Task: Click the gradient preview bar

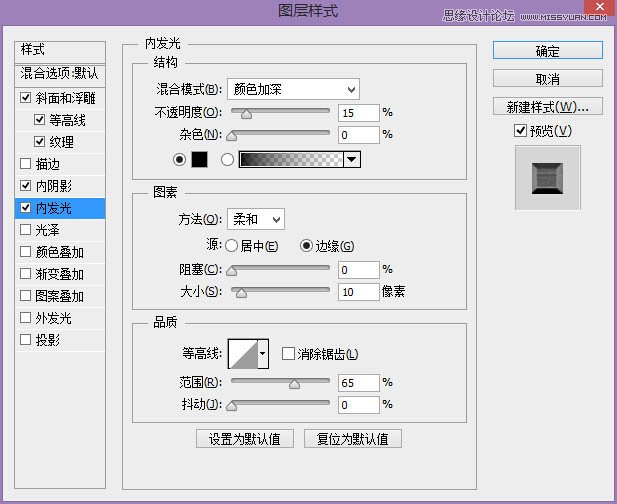Action: pos(291,159)
